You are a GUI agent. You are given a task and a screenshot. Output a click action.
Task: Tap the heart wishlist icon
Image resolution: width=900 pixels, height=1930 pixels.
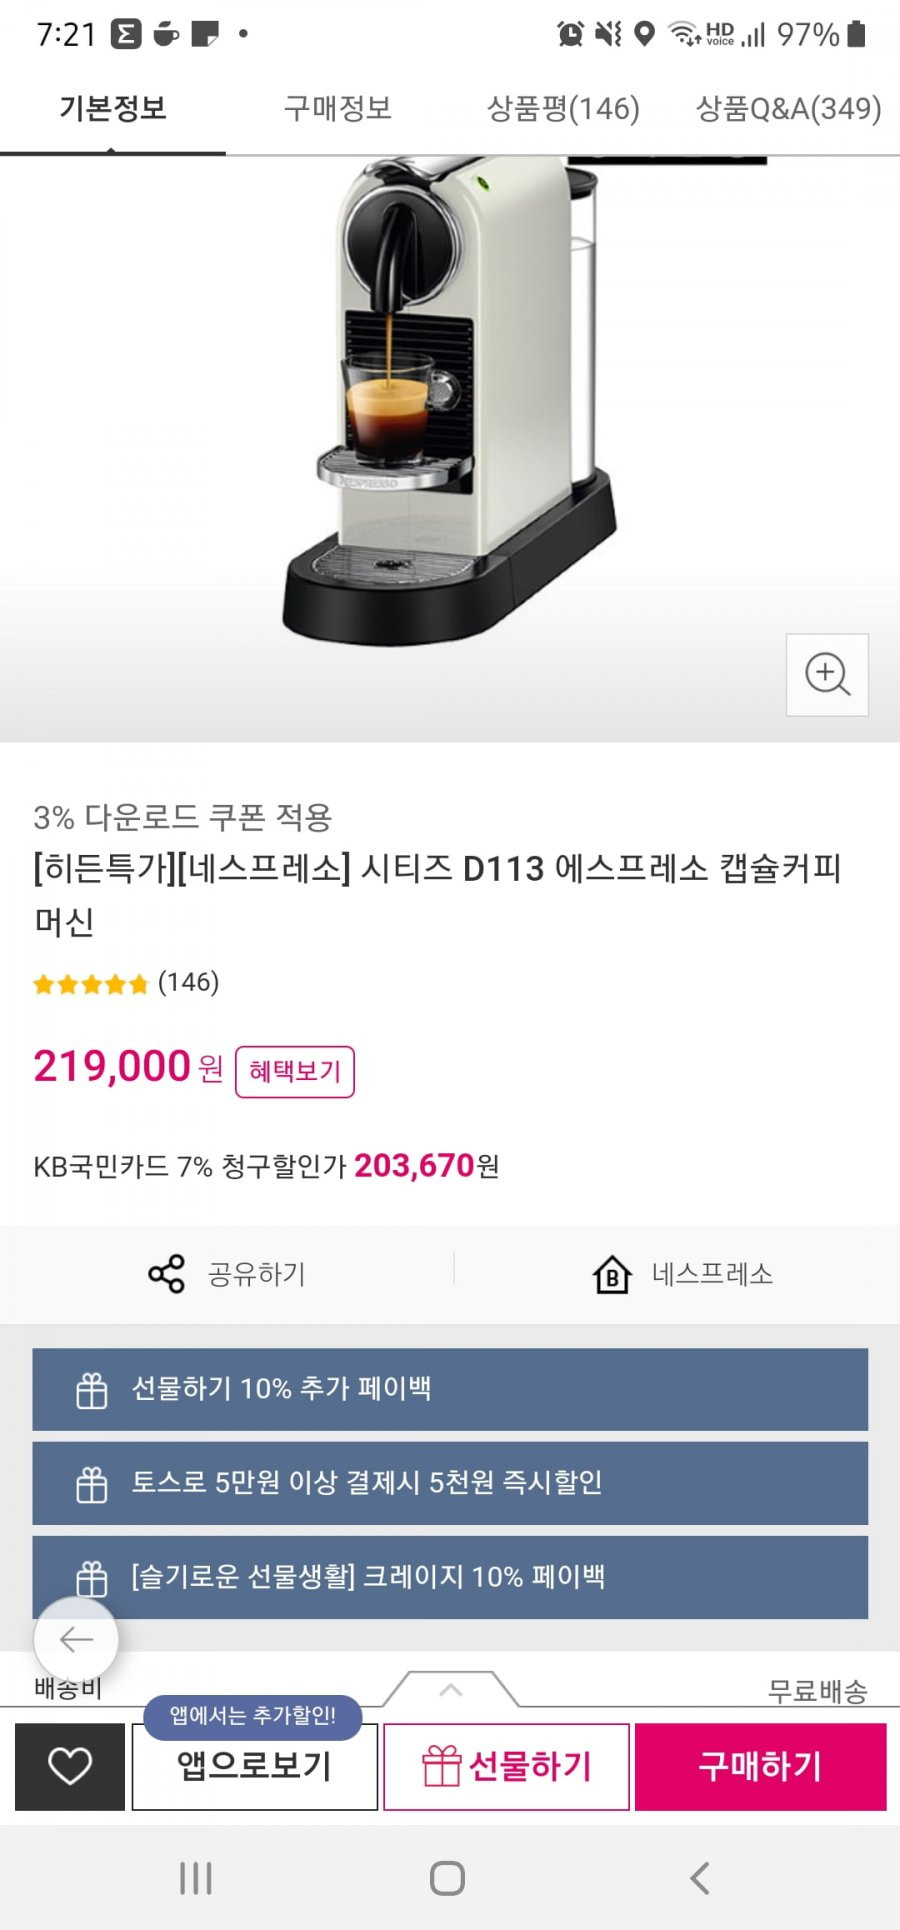[x=70, y=1766]
